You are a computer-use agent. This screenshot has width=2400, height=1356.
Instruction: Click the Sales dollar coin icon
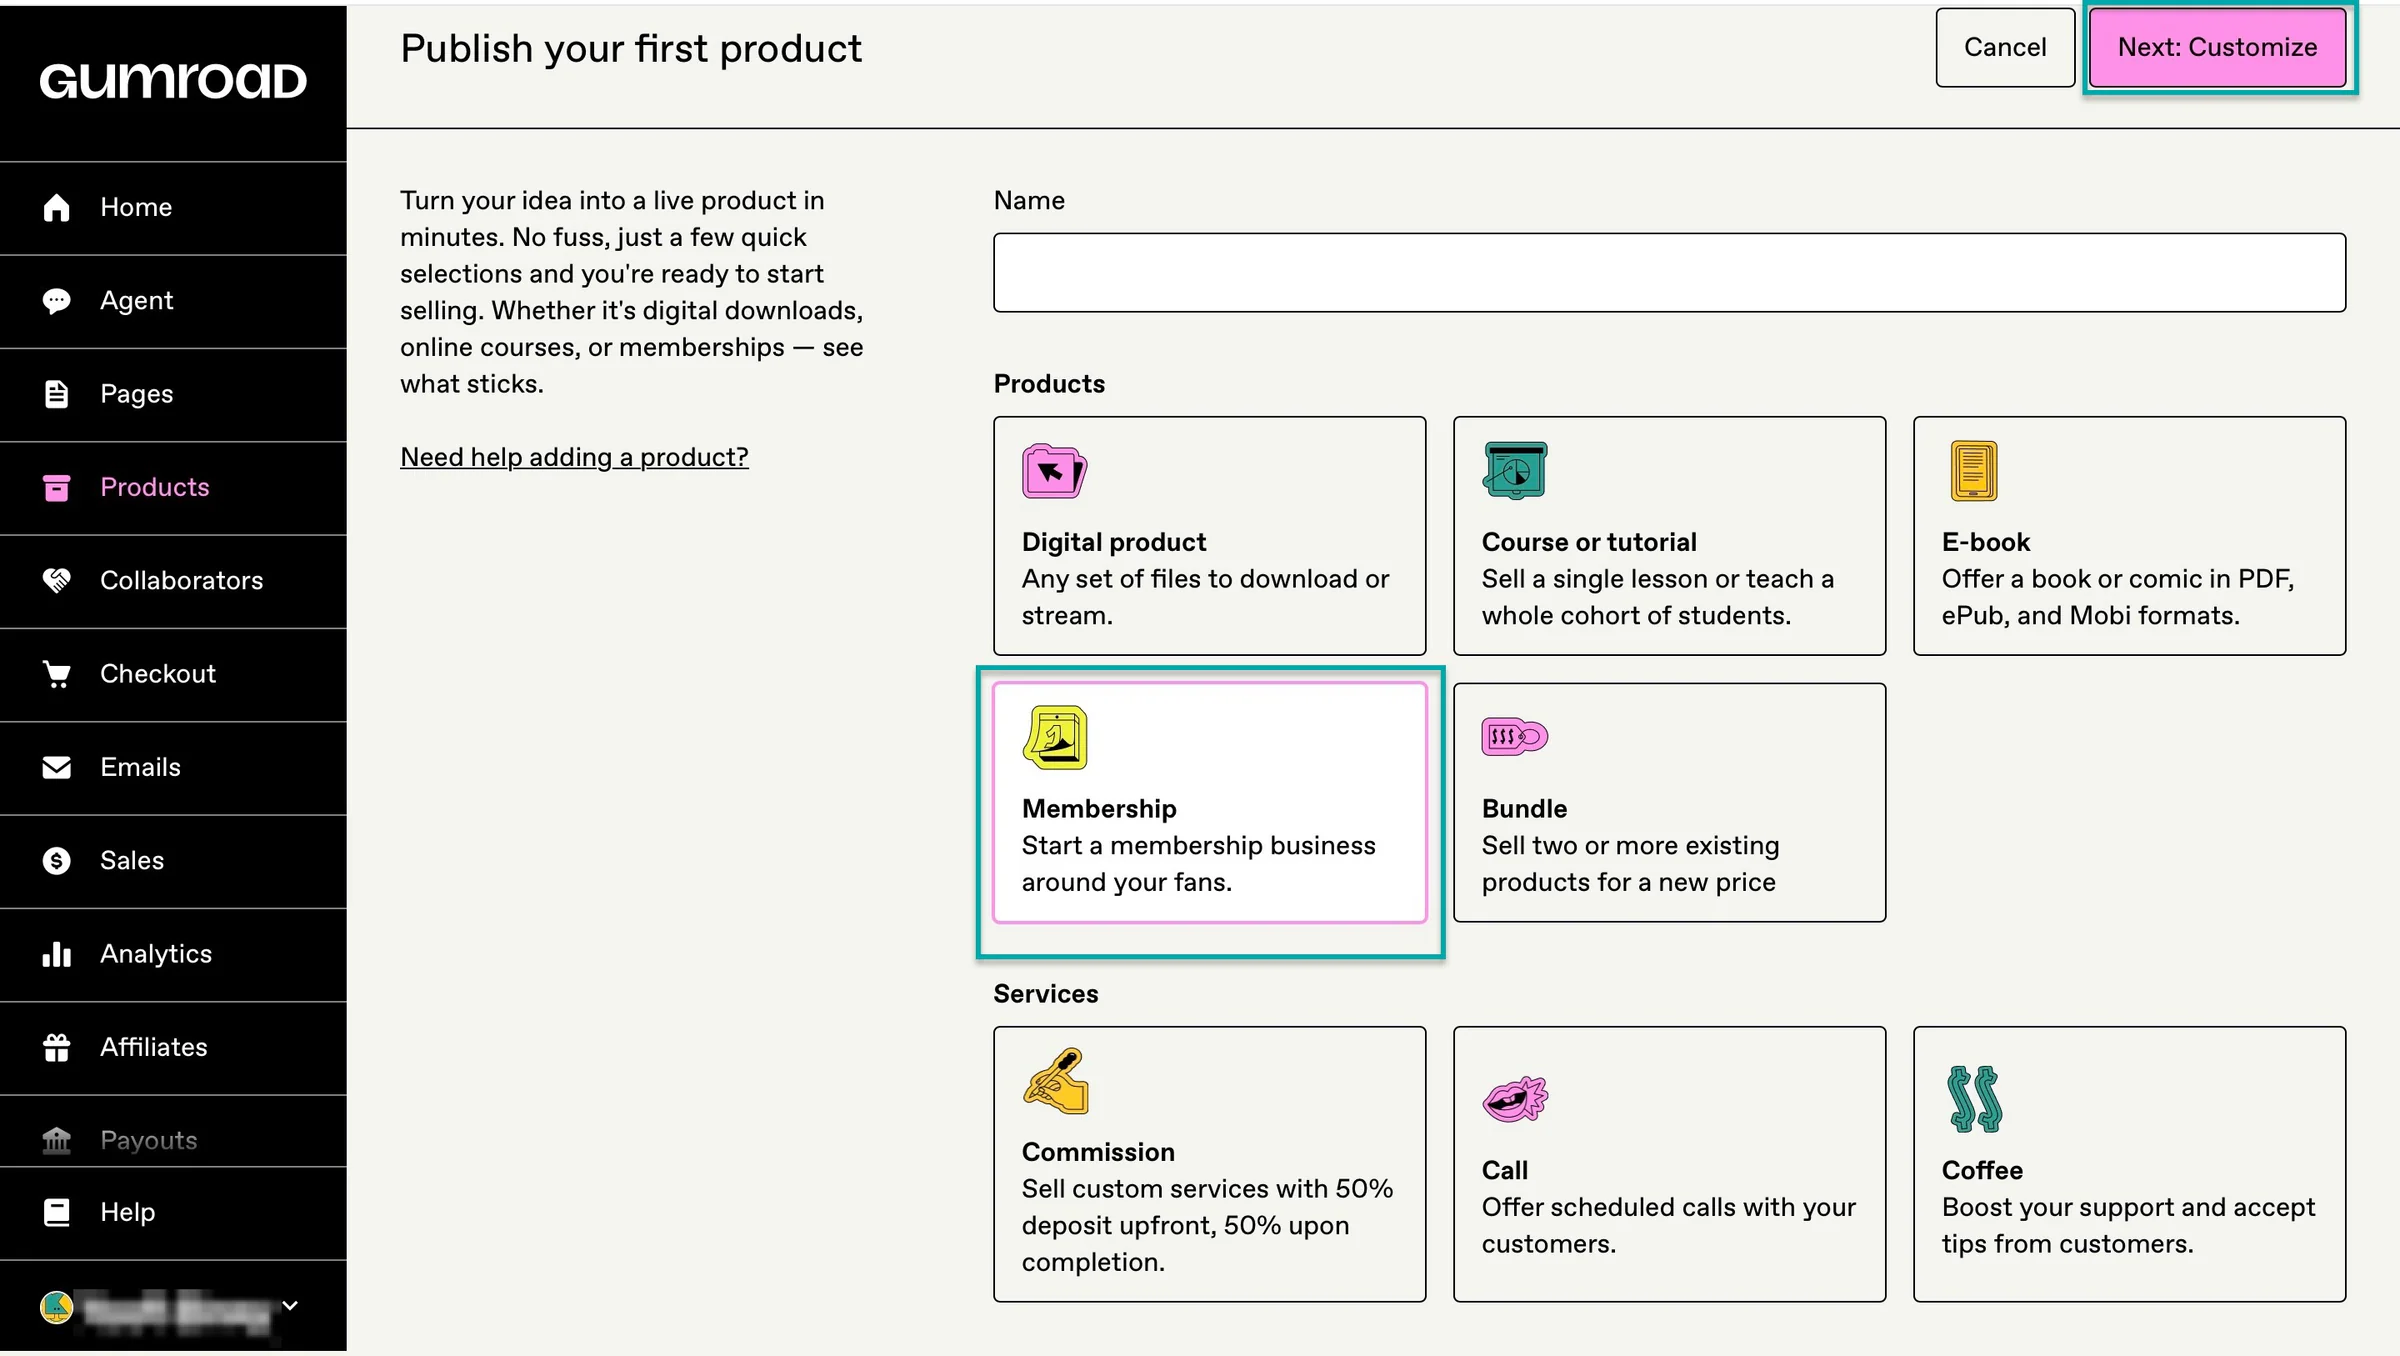click(x=57, y=860)
